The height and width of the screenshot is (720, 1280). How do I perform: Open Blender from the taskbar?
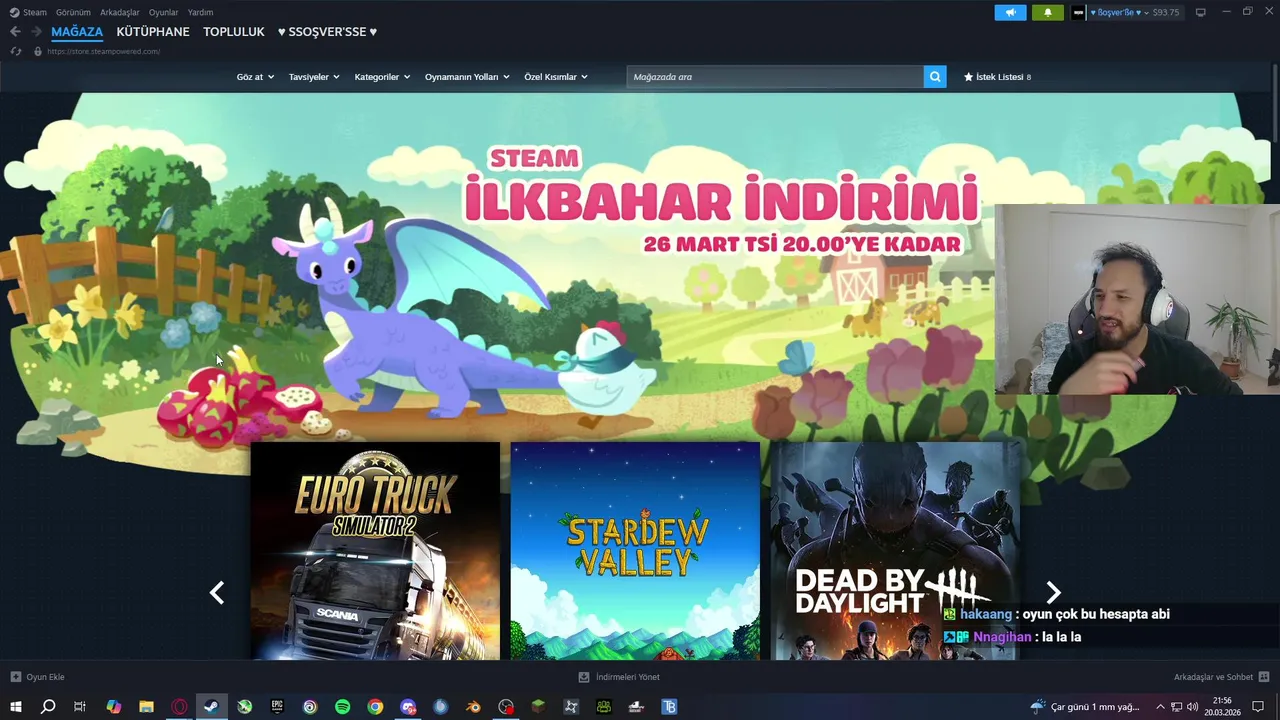(473, 707)
